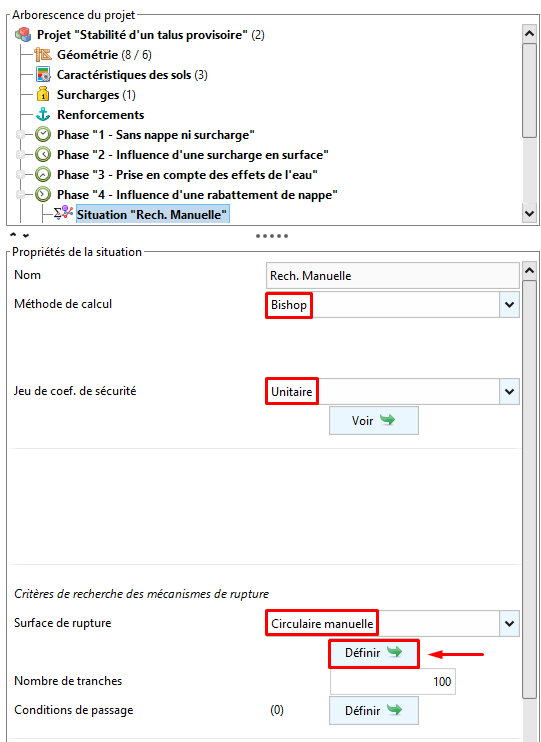Click the Nombre de tranches field
The height and width of the screenshot is (742, 541).
point(393,681)
